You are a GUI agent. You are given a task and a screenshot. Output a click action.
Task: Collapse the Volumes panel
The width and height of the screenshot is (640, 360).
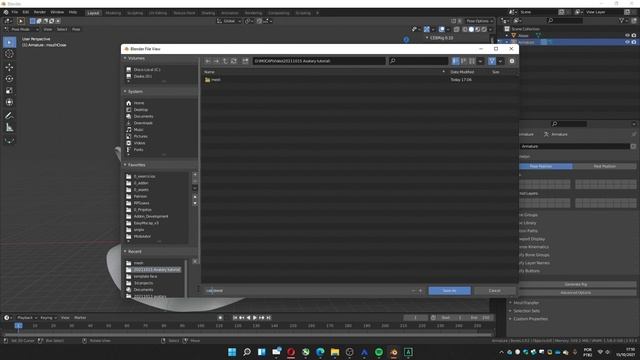pyautogui.click(x=125, y=58)
